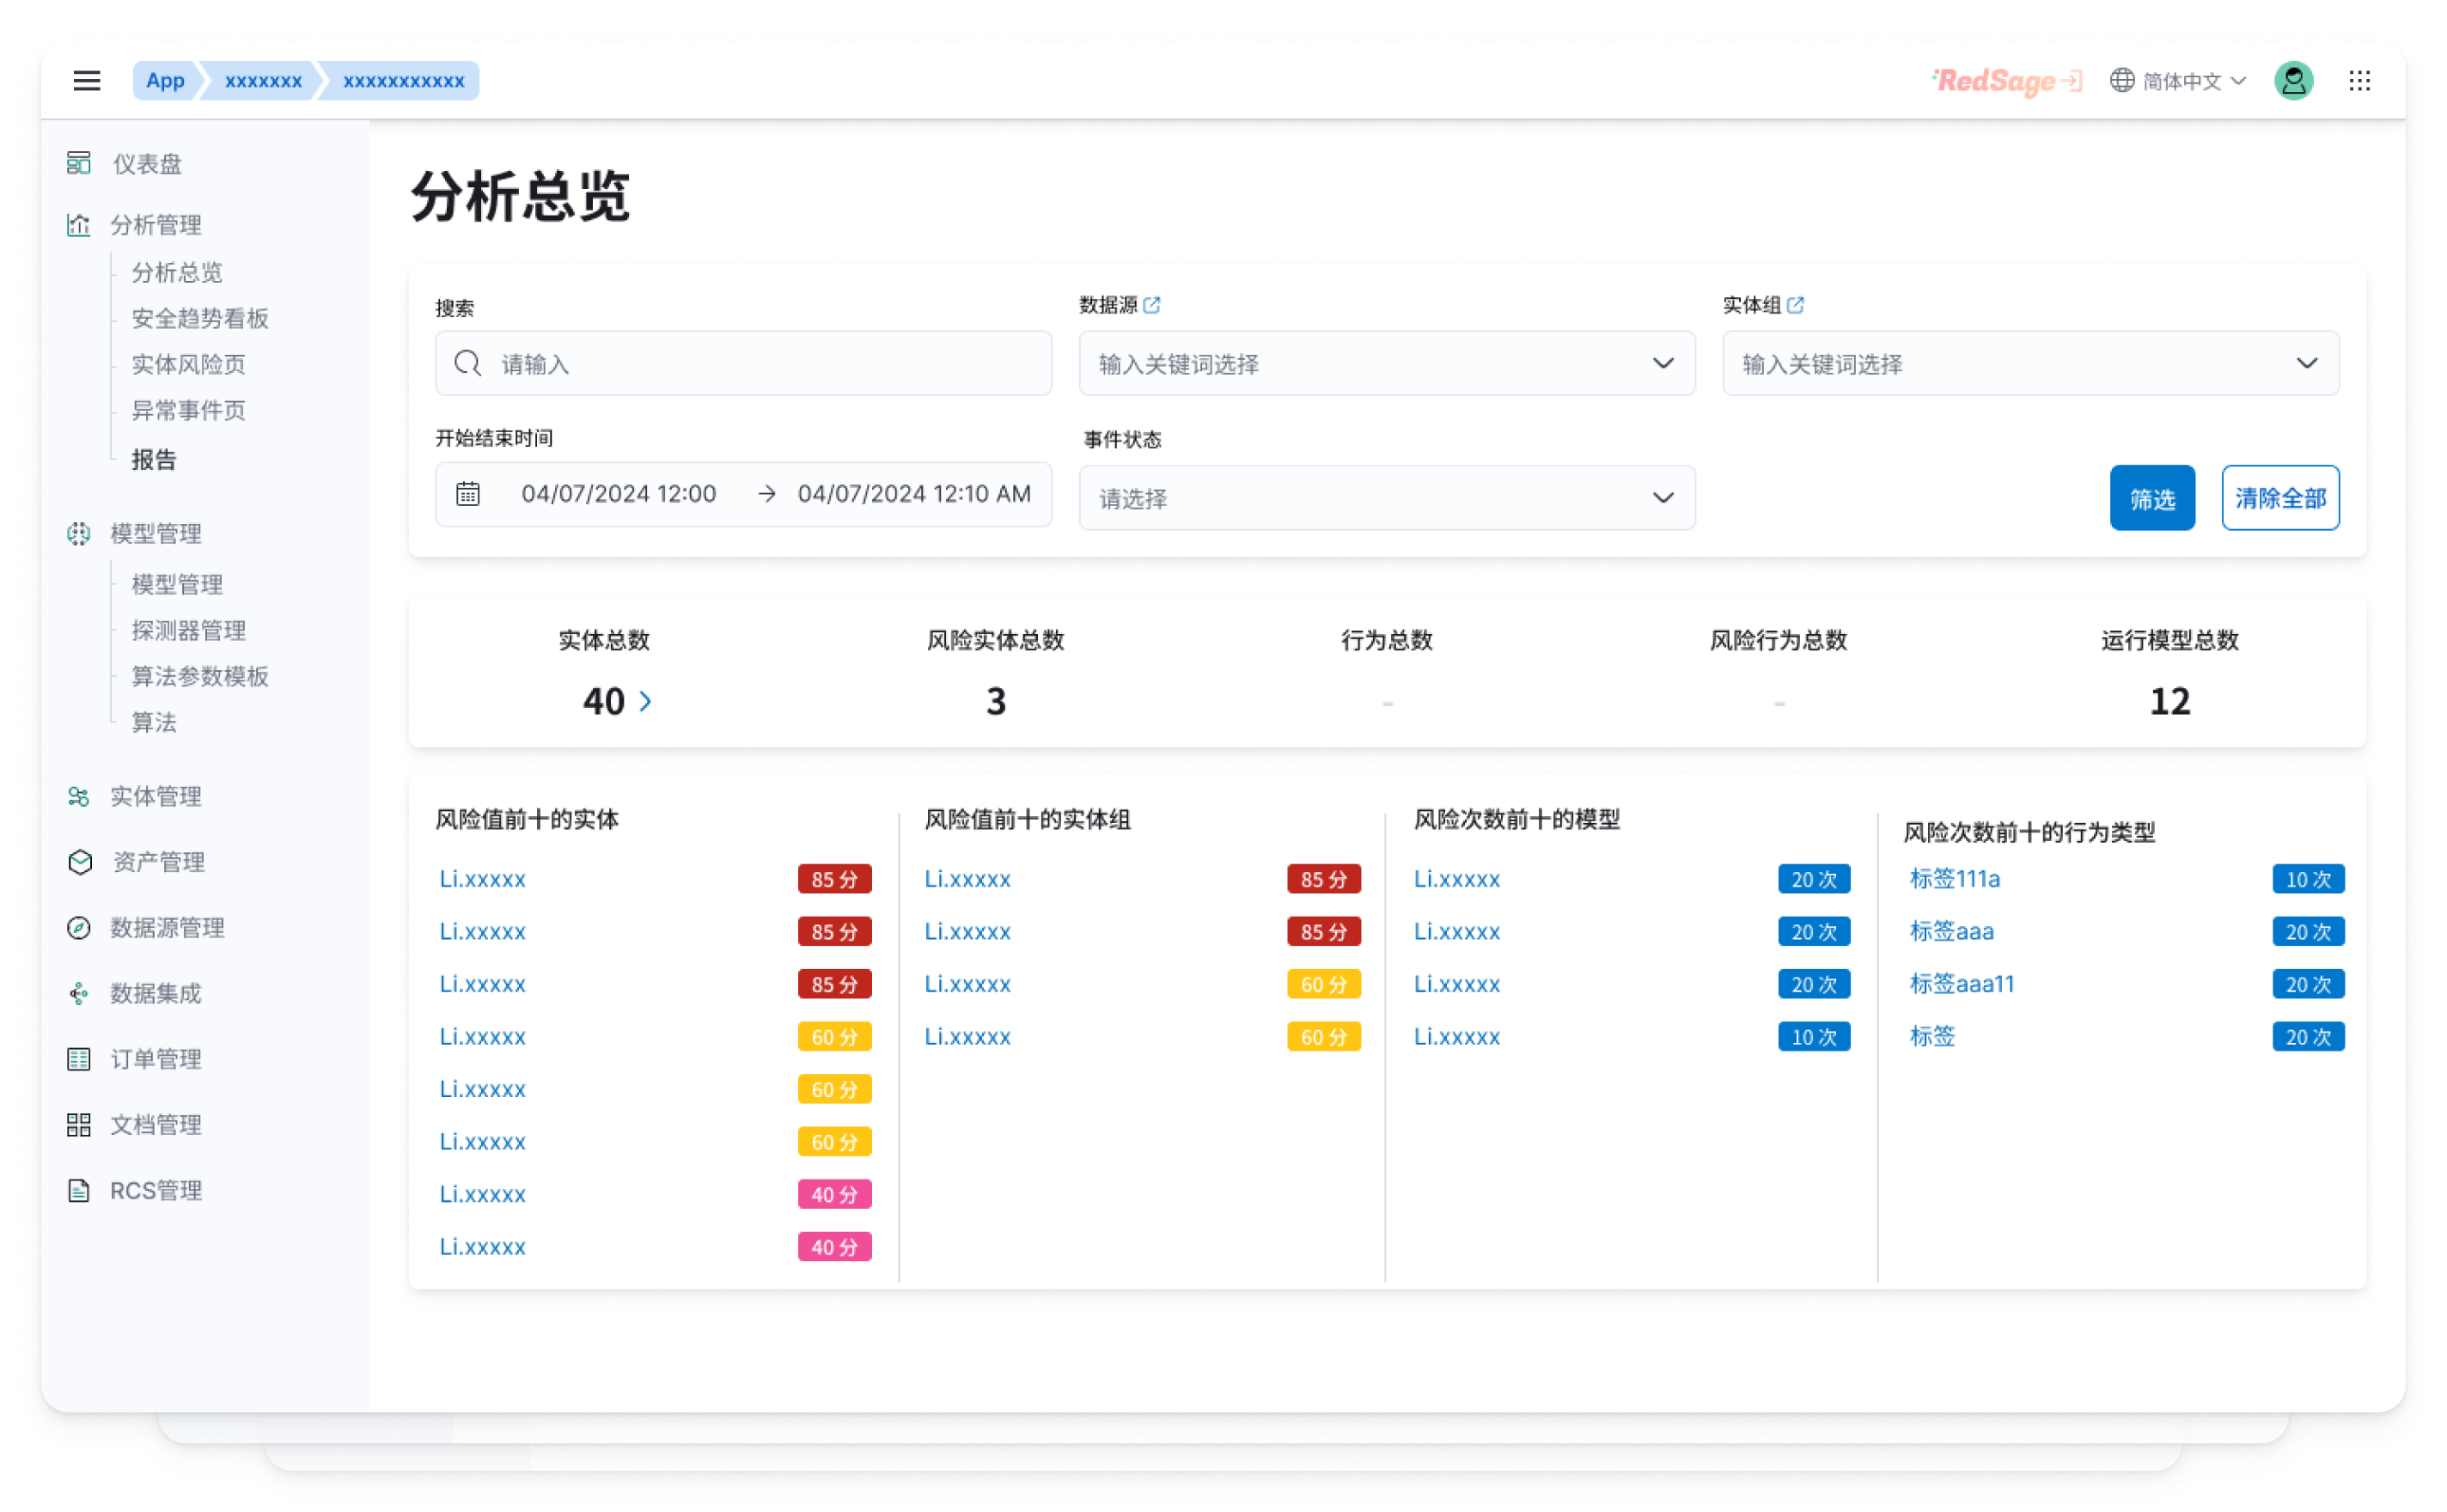Click the 资产管理 cube icon
Viewport: 2447px width, 1512px height.
(x=80, y=862)
